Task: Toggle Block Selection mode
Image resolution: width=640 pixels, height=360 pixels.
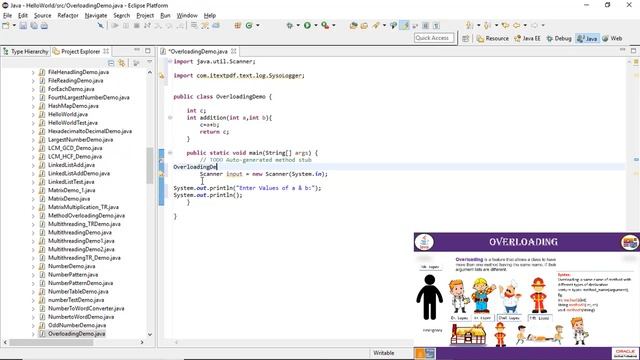Action: (x=425, y=25)
